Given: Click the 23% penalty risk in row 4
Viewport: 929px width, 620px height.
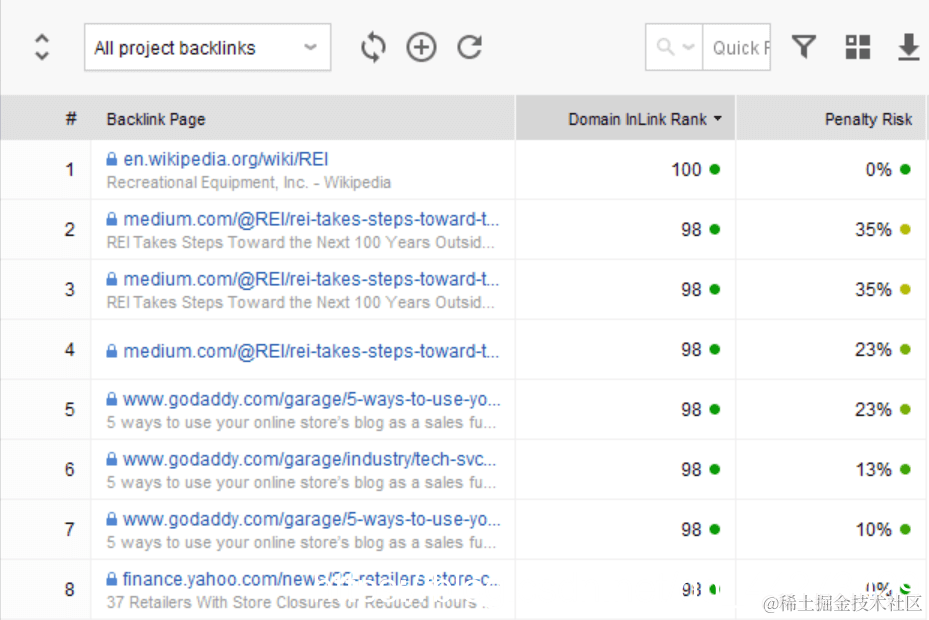Looking at the screenshot, I should (x=873, y=349).
